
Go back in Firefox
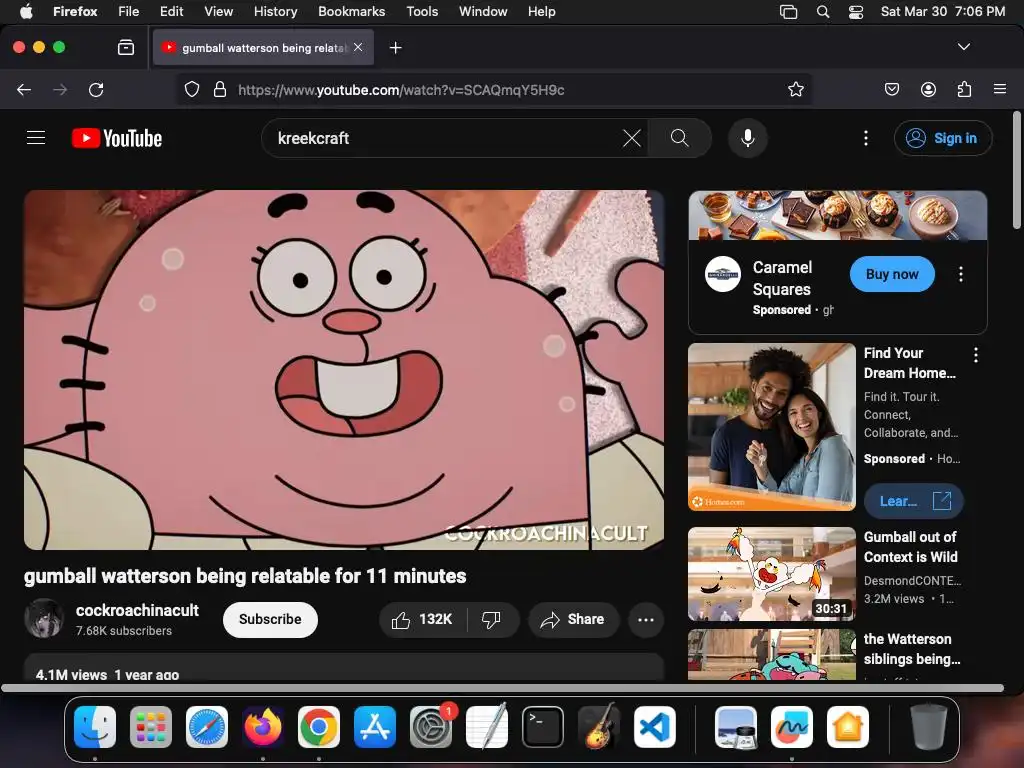24,89
